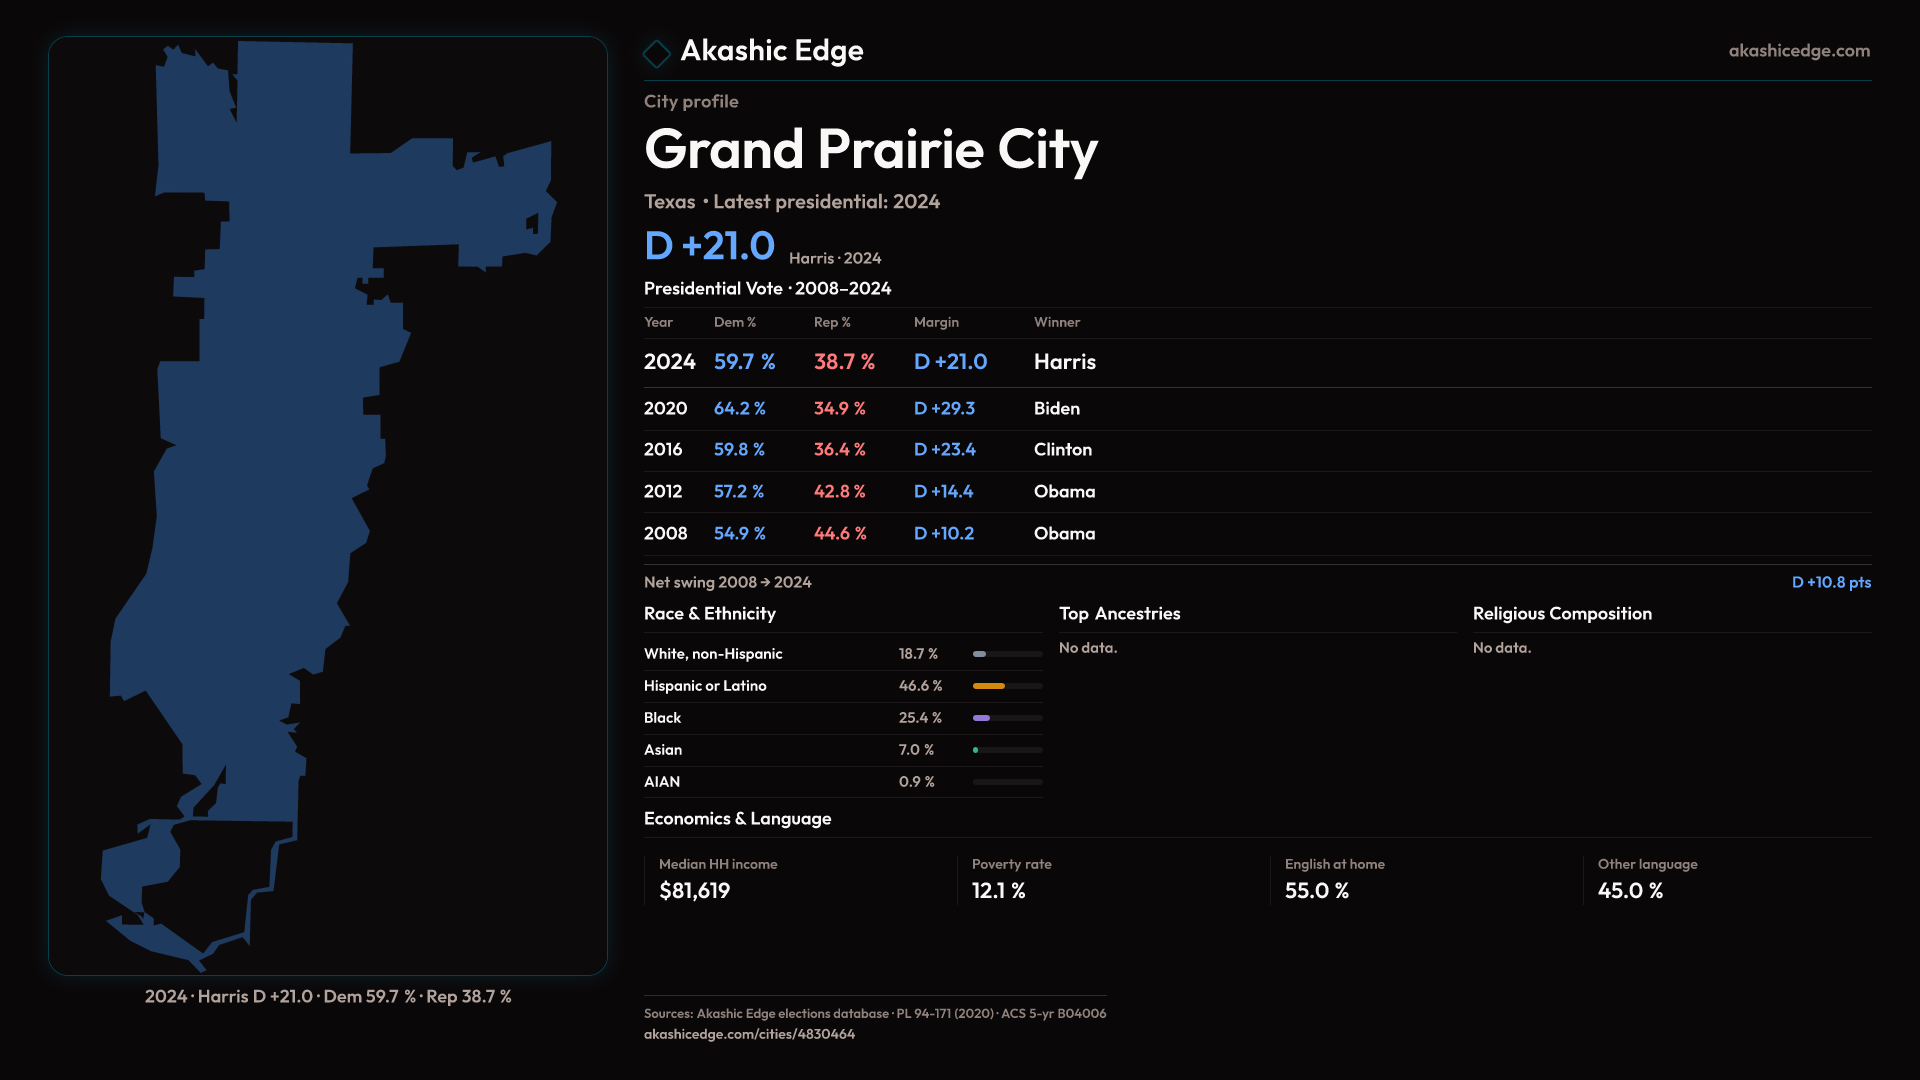The height and width of the screenshot is (1080, 1920).
Task: Click the Grand Prairie City title heading
Action: [870, 150]
